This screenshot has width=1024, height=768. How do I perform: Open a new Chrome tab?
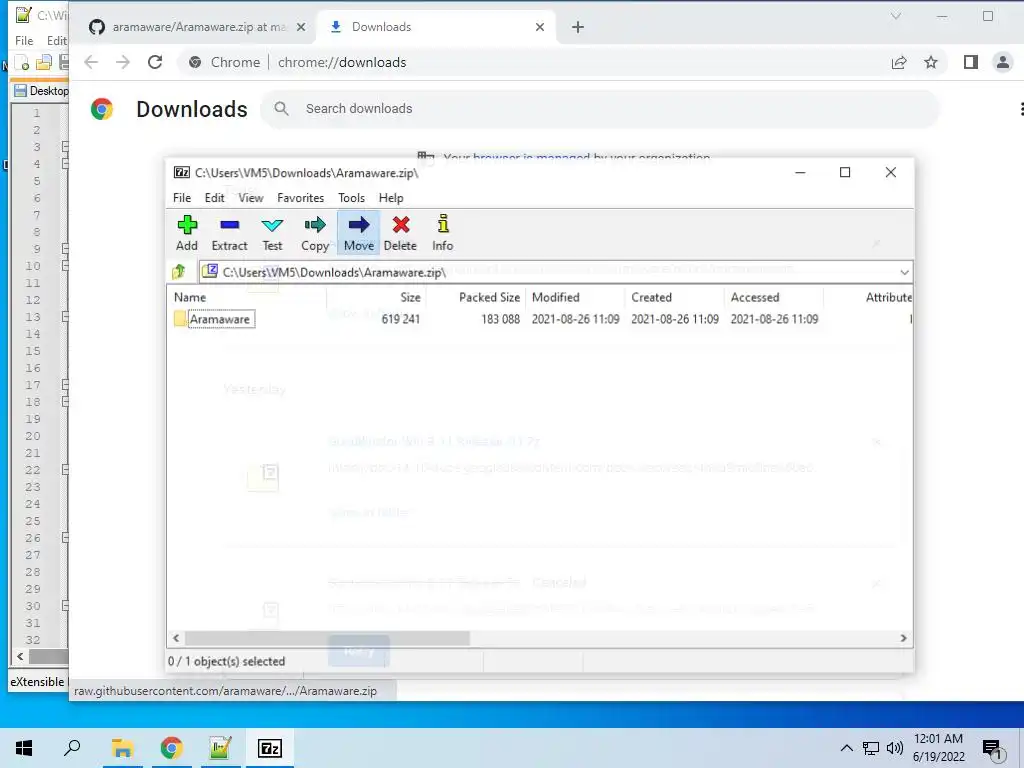tap(577, 27)
